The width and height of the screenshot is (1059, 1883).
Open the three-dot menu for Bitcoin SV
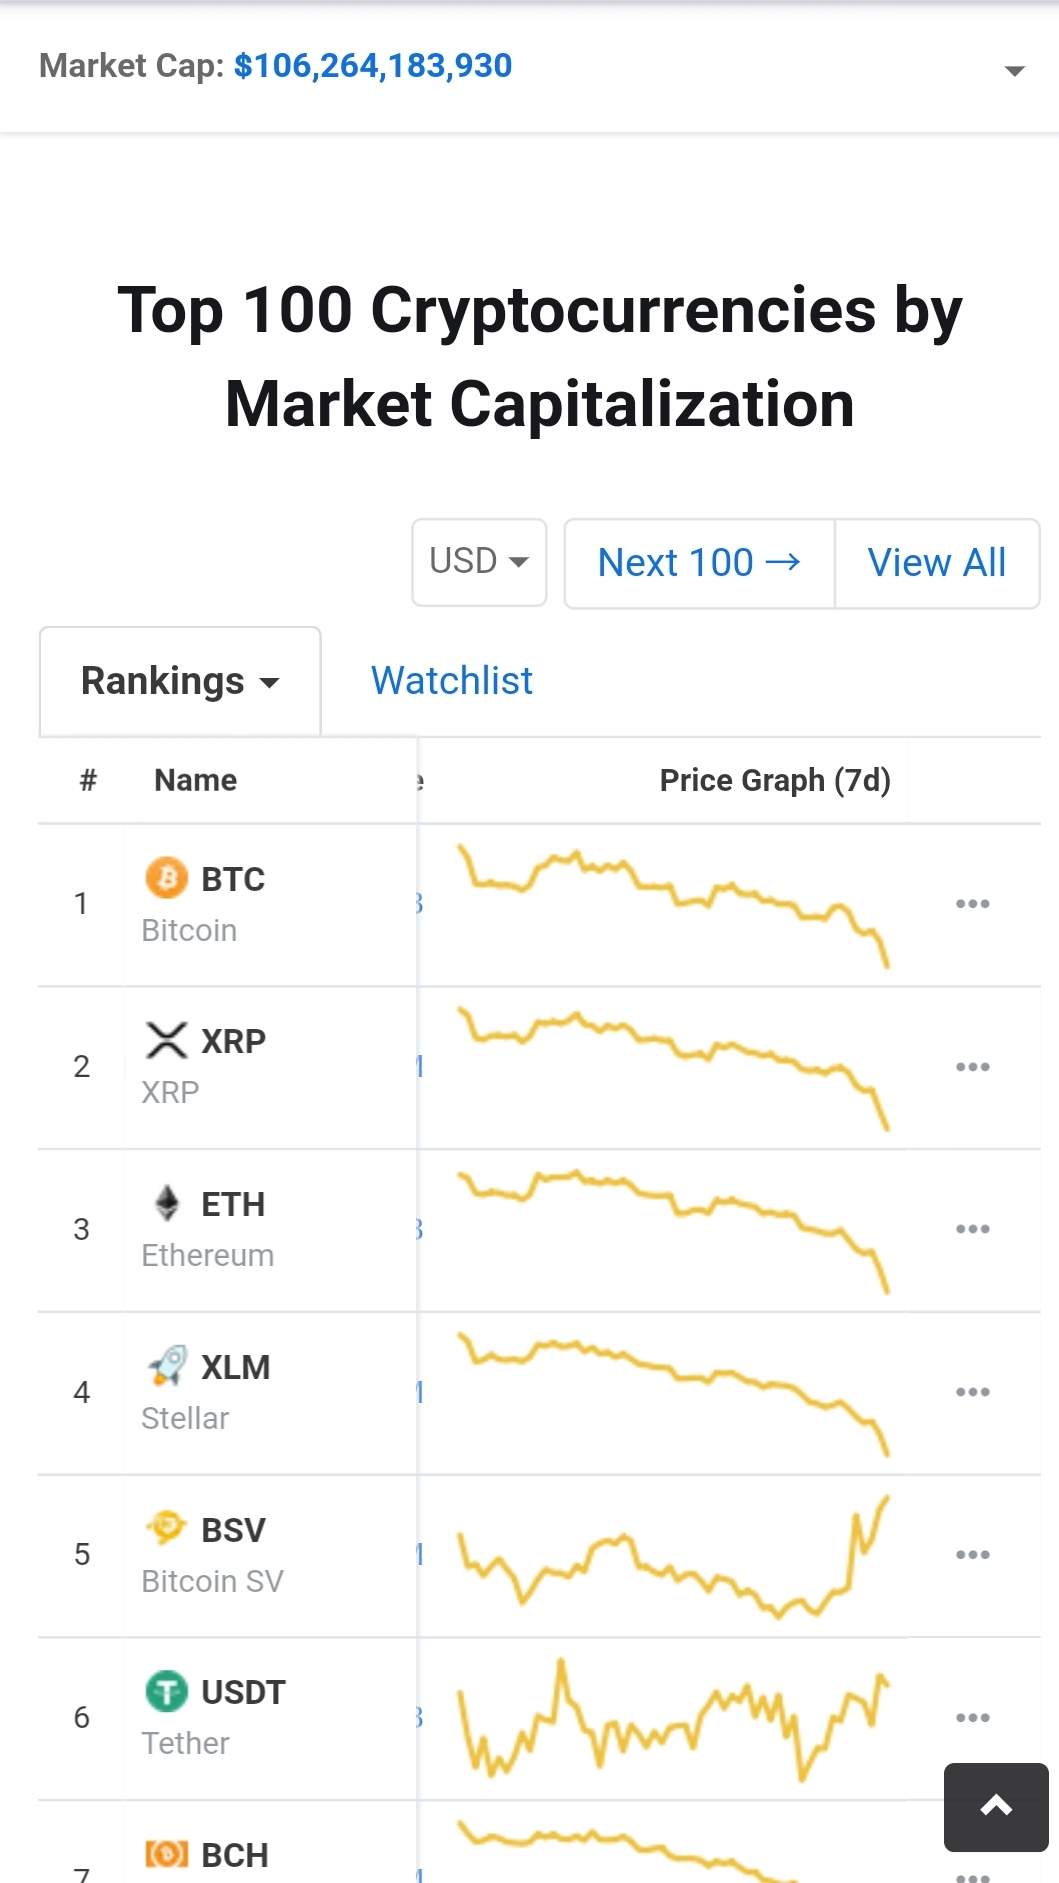click(x=972, y=1555)
